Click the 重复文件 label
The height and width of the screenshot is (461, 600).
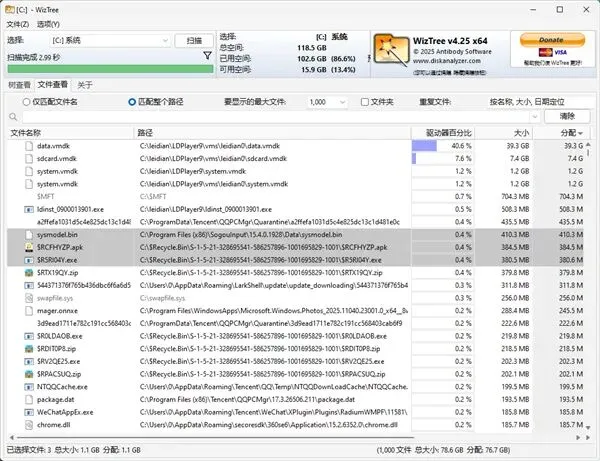click(435, 102)
